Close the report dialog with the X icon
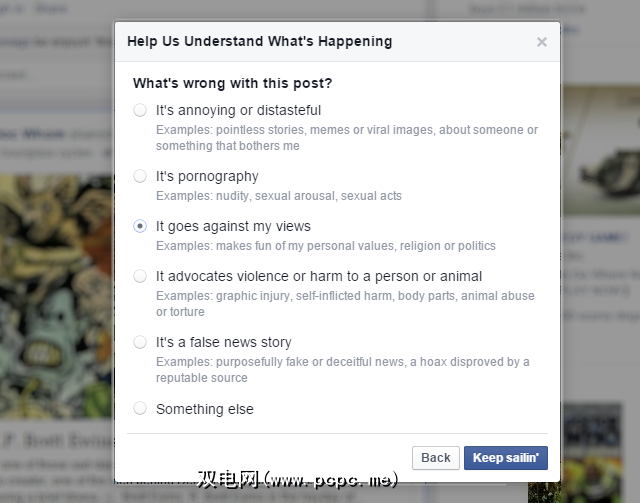This screenshot has width=640, height=503. [541, 42]
